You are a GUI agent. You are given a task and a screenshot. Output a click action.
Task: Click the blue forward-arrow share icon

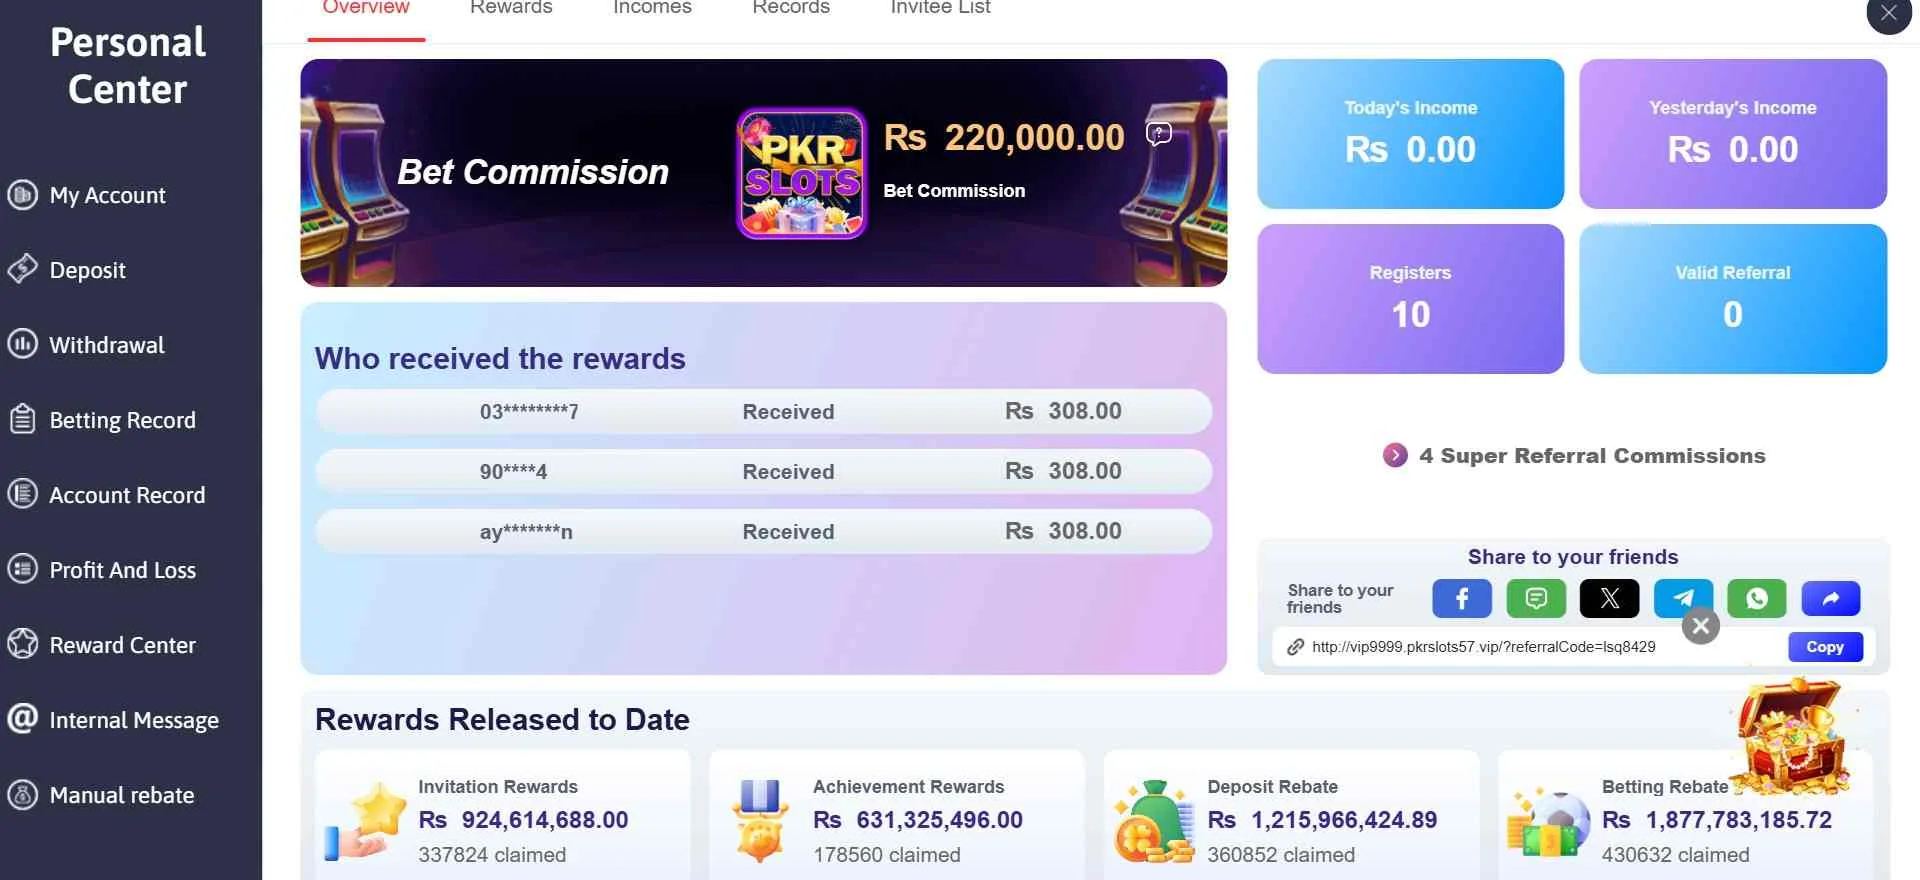click(1831, 598)
